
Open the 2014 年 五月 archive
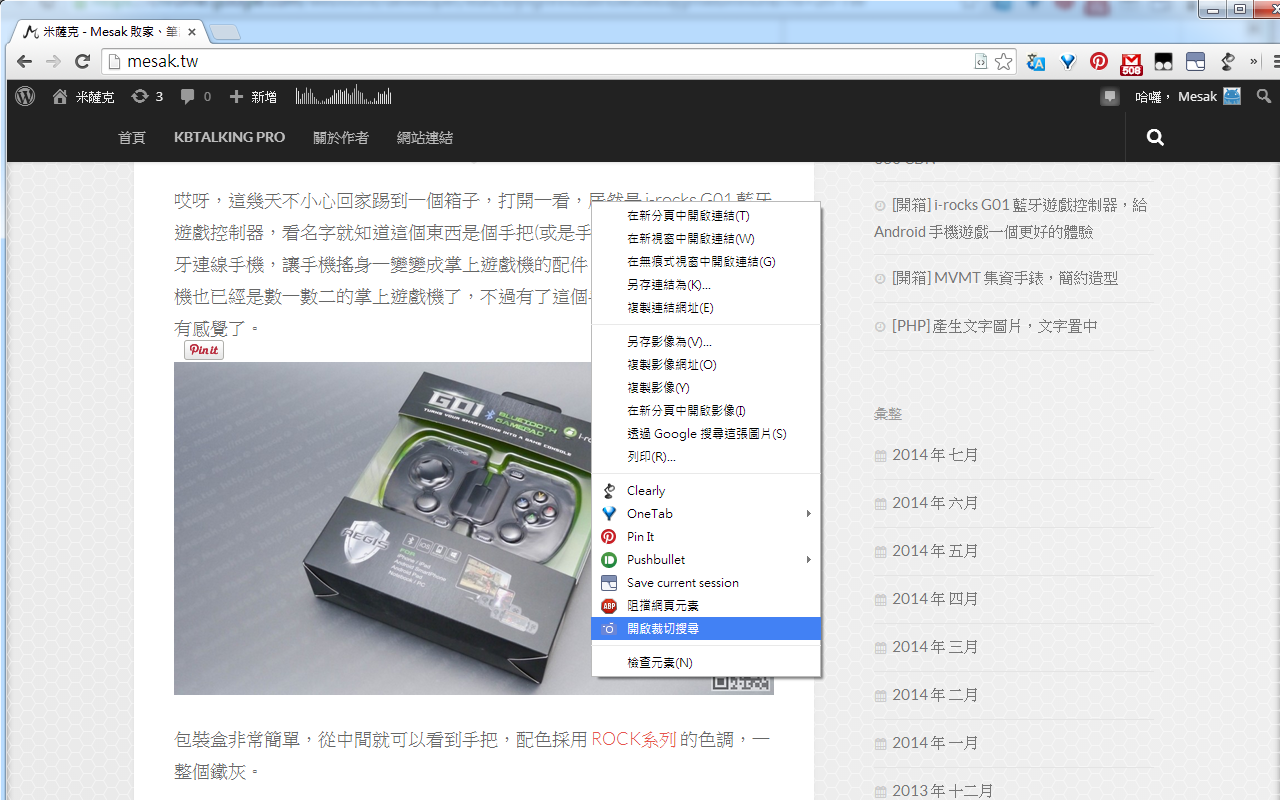tap(935, 550)
